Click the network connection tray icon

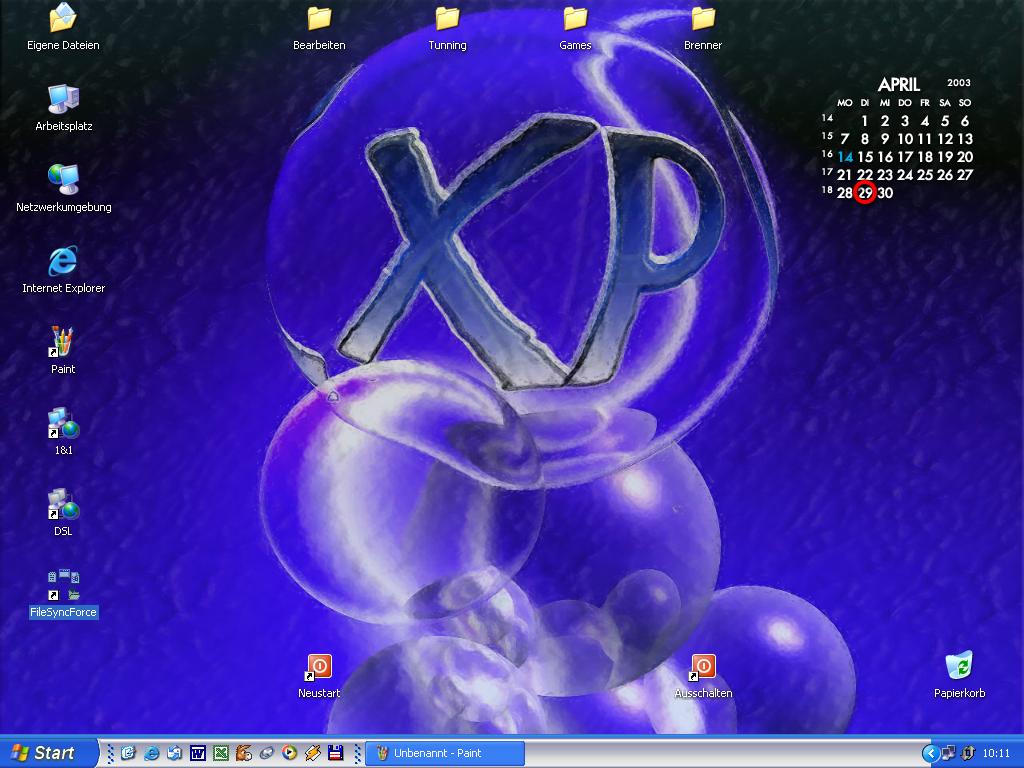[948, 754]
